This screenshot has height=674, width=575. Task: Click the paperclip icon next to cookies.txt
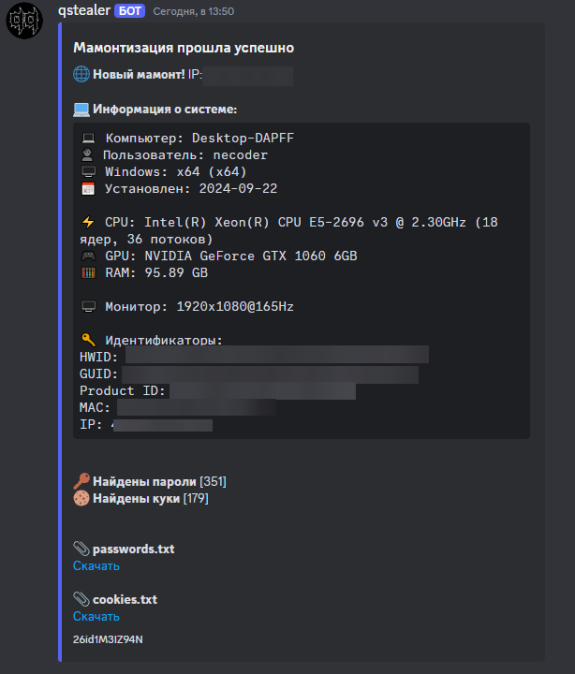[x=81, y=599]
